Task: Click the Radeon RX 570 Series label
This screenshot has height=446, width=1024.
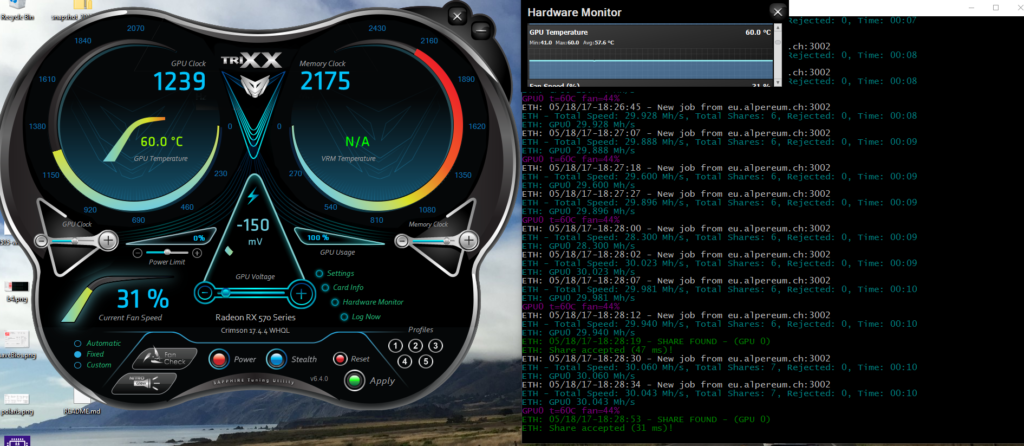Action: point(255,318)
